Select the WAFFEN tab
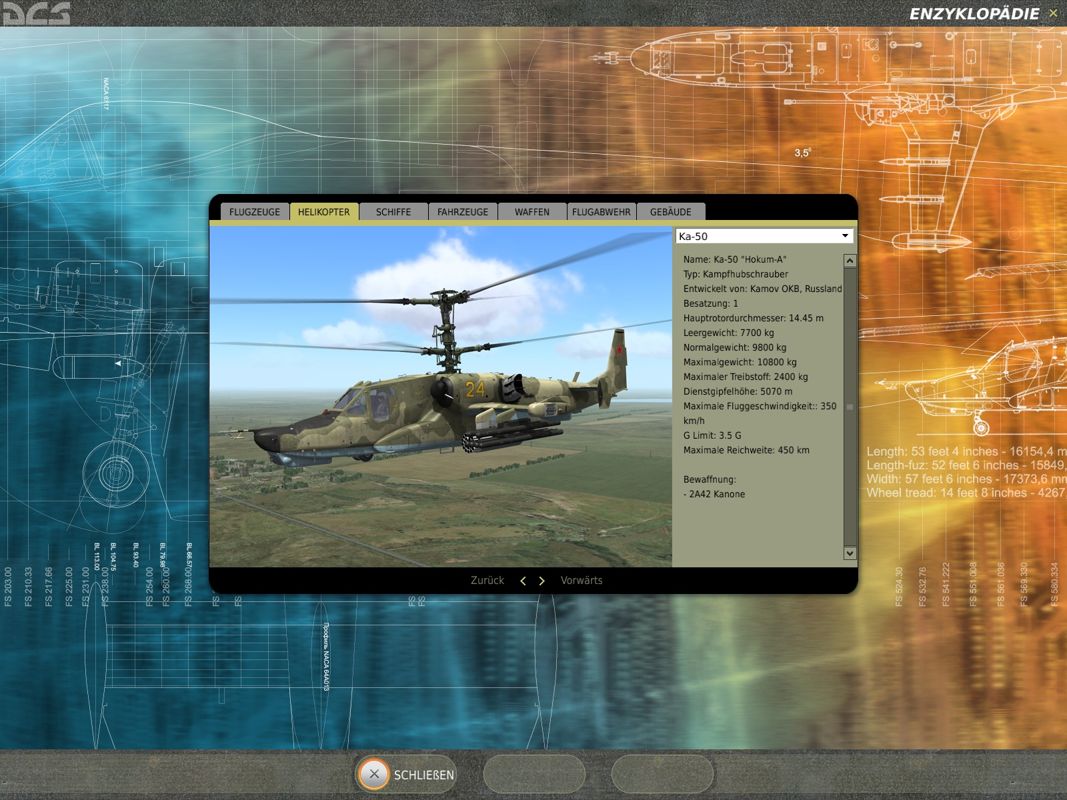The width and height of the screenshot is (1067, 800). click(531, 211)
